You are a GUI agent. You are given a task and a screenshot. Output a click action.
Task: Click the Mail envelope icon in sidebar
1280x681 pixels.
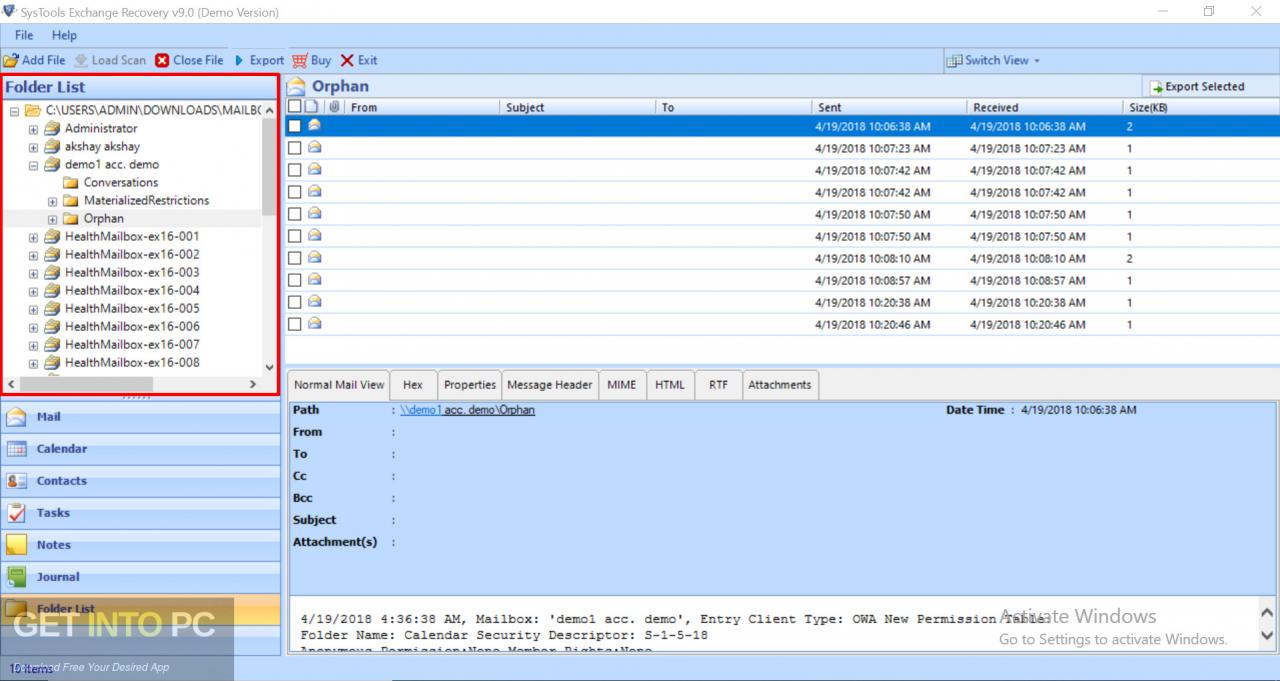click(x=17, y=417)
